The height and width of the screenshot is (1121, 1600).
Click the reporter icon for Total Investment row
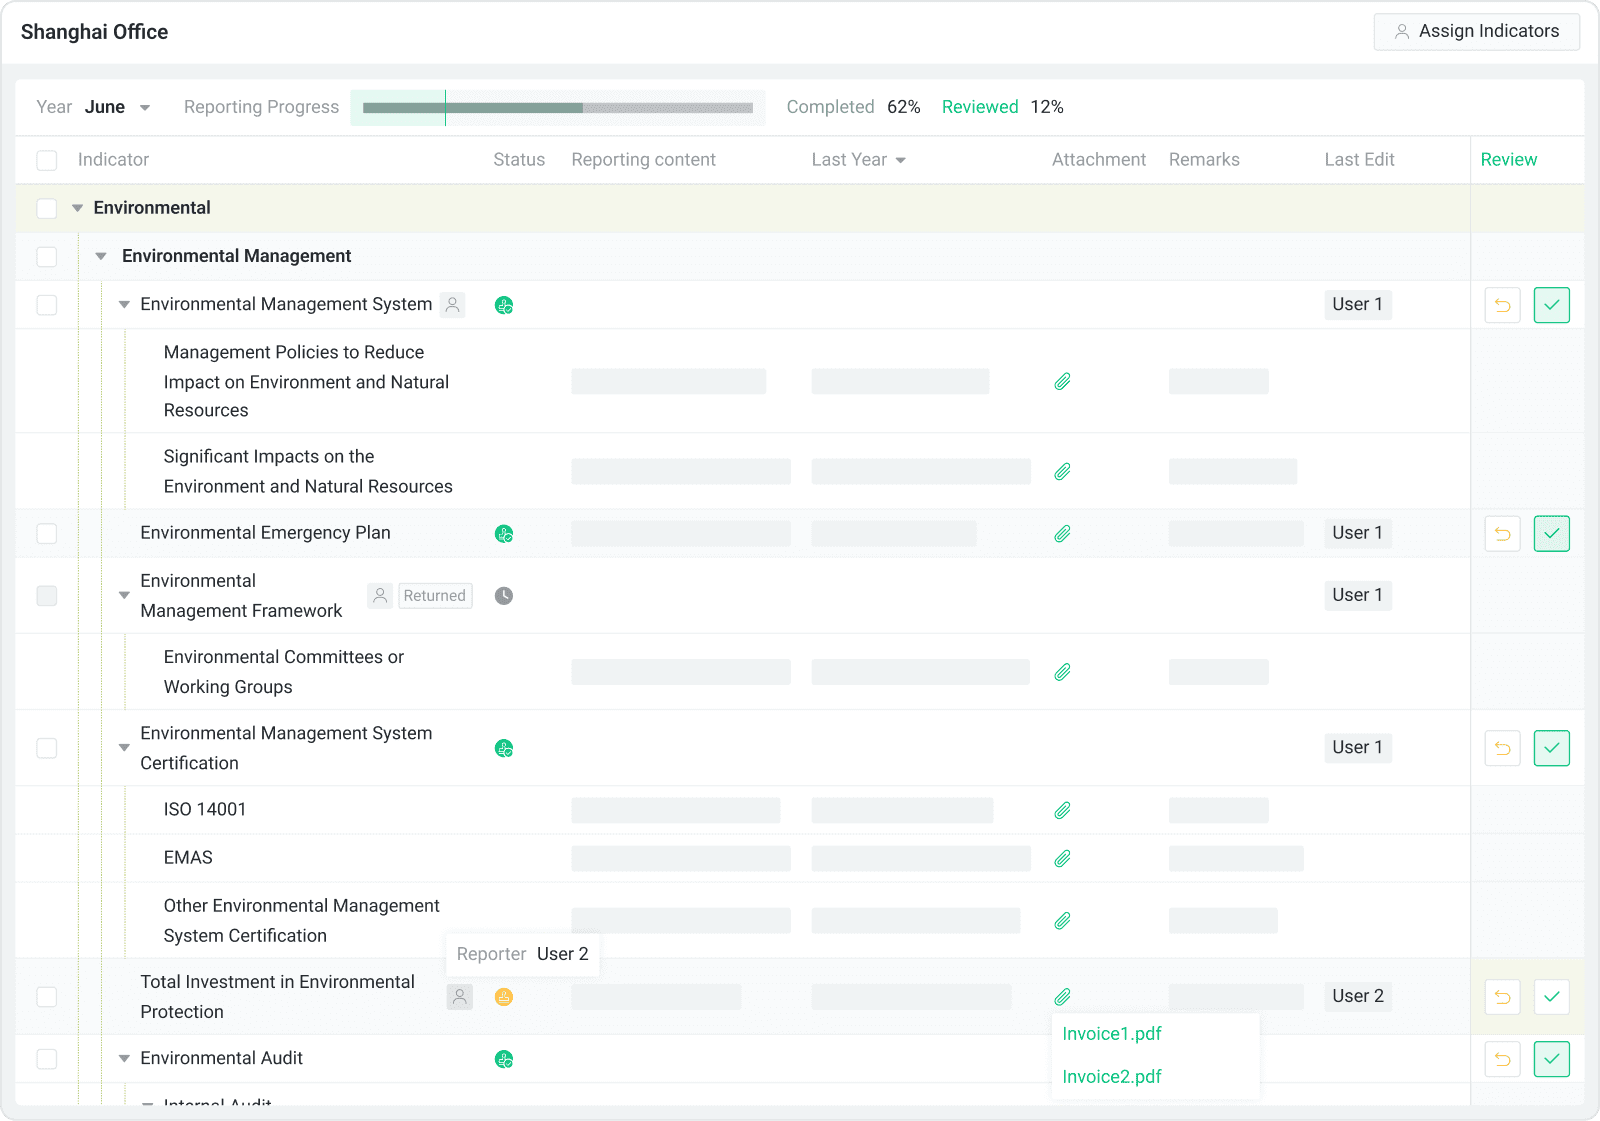pos(460,997)
